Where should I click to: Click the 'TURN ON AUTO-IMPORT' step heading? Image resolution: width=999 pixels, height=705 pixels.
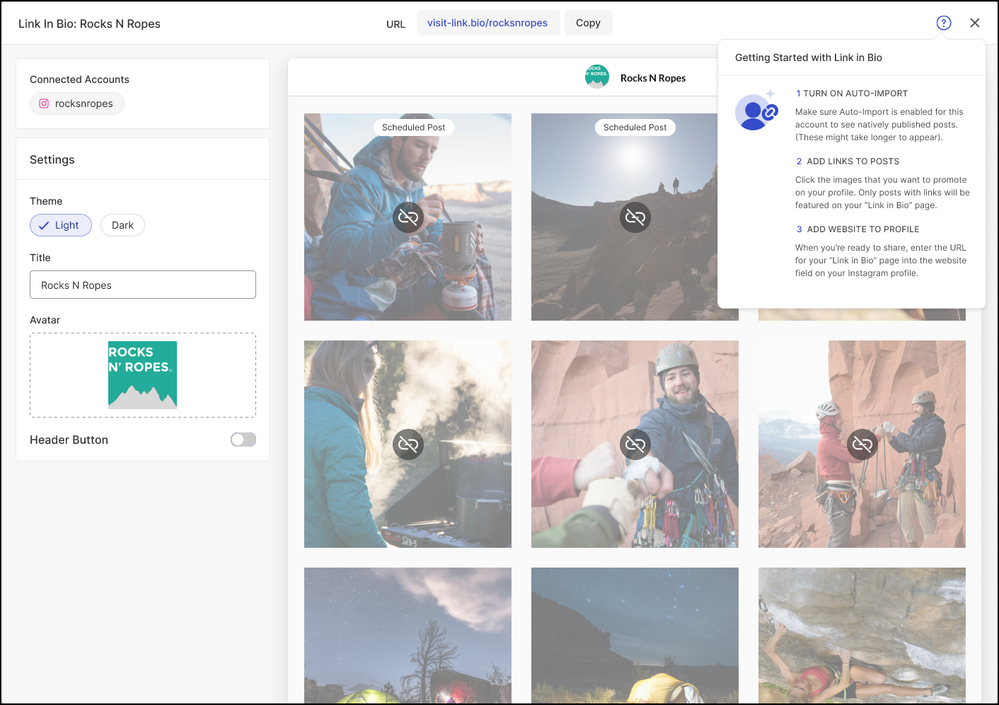tap(852, 93)
